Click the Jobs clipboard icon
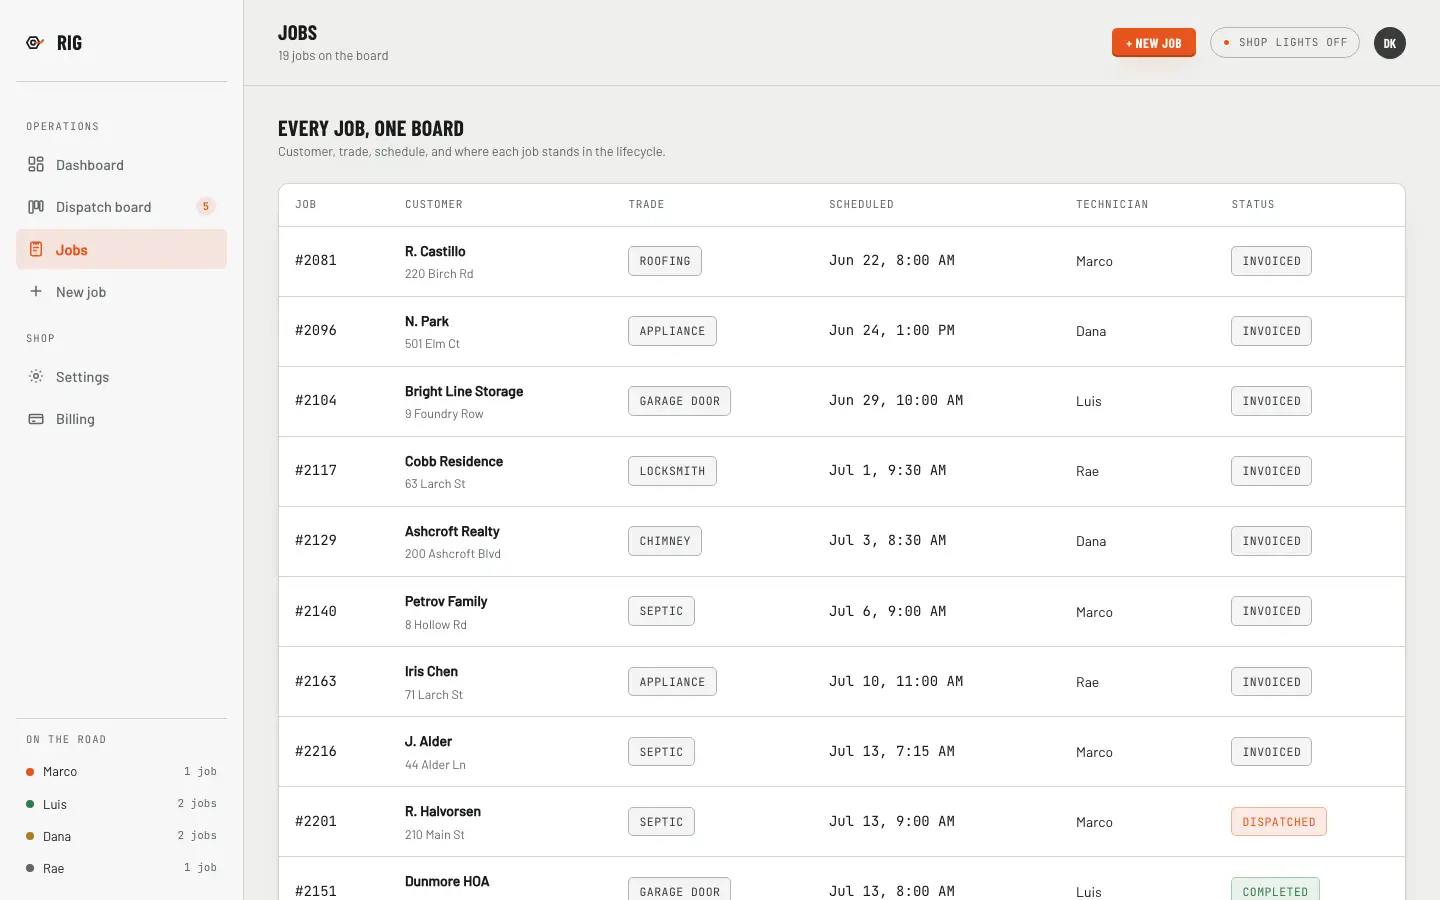The image size is (1440, 900). (x=36, y=249)
